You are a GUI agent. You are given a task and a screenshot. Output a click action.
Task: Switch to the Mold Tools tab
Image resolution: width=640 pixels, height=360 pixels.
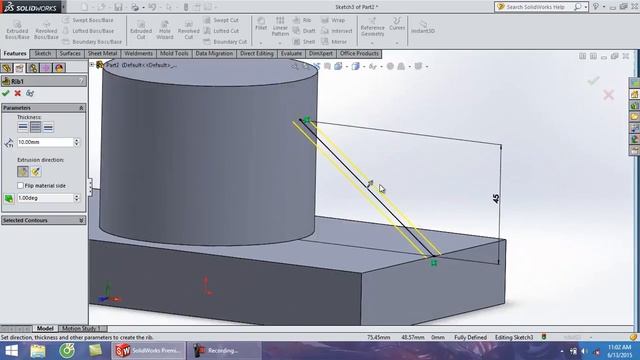pyautogui.click(x=174, y=54)
